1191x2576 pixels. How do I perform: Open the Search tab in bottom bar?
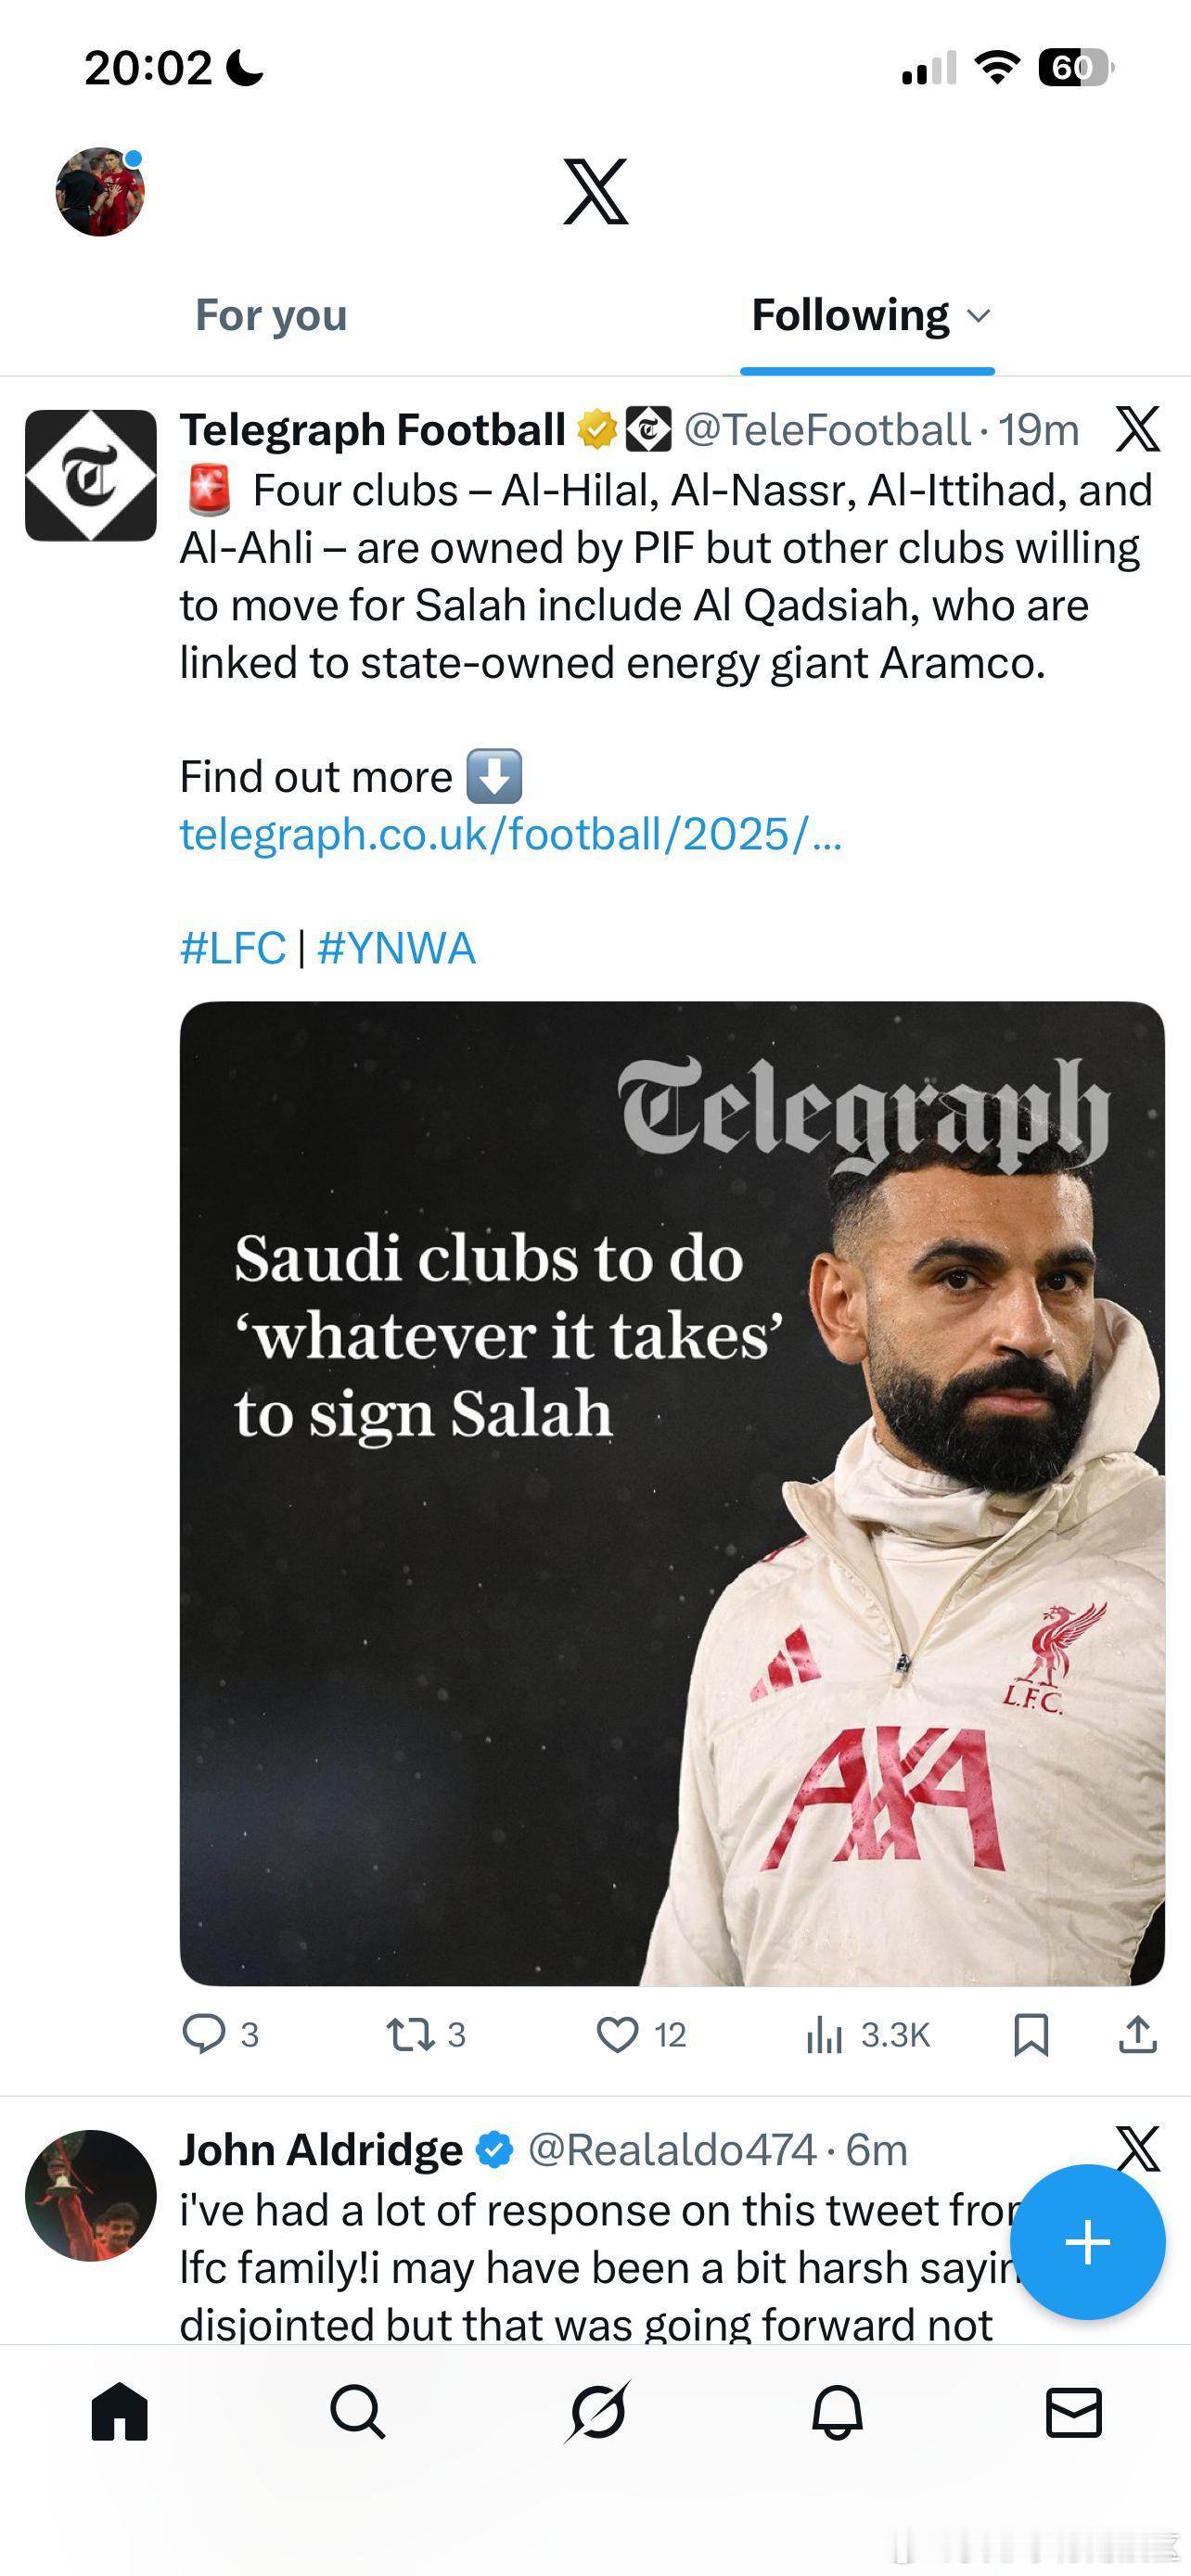tap(357, 2412)
